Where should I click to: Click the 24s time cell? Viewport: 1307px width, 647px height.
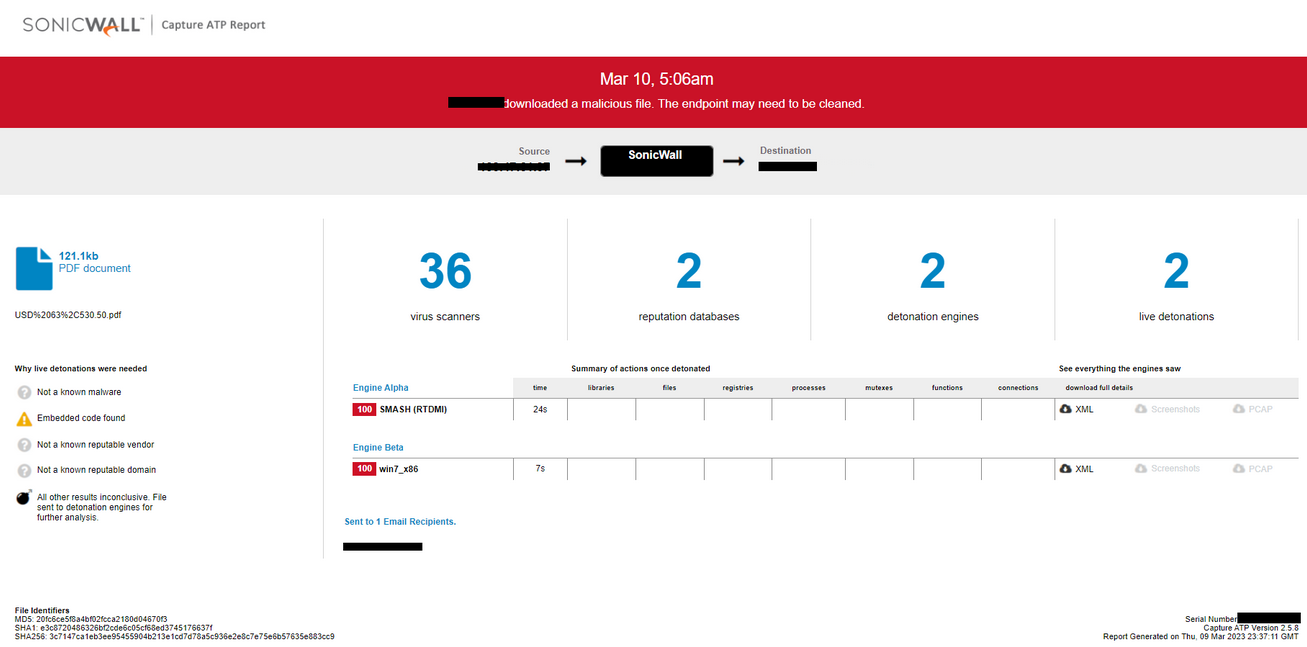click(540, 409)
